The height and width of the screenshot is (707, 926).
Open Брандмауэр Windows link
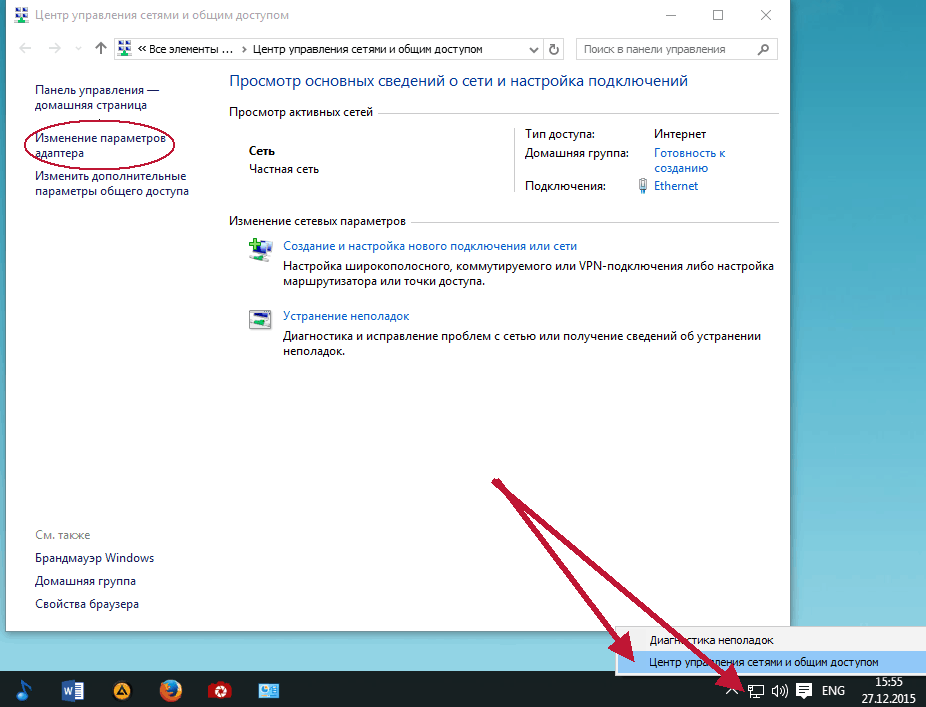click(x=94, y=558)
